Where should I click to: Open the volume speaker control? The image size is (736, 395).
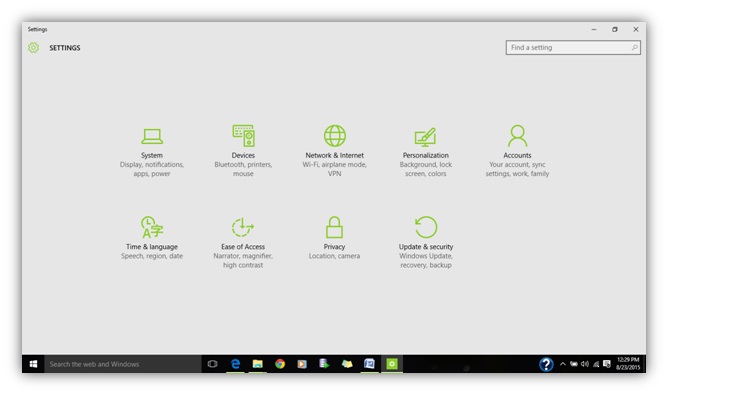coord(585,364)
